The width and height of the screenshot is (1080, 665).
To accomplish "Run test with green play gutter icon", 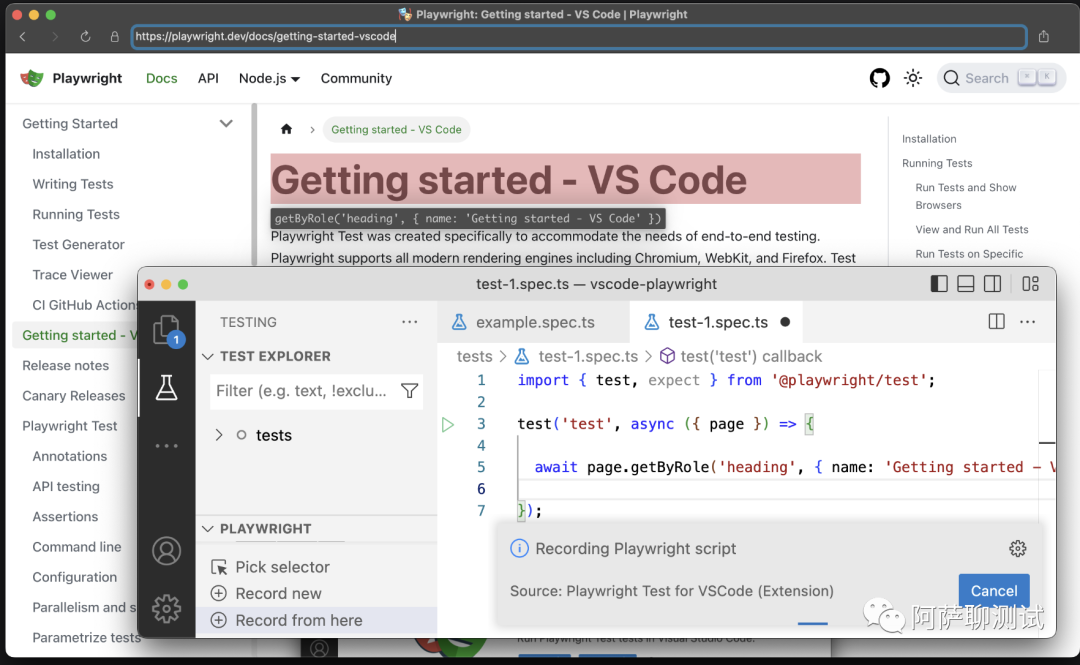I will [448, 424].
